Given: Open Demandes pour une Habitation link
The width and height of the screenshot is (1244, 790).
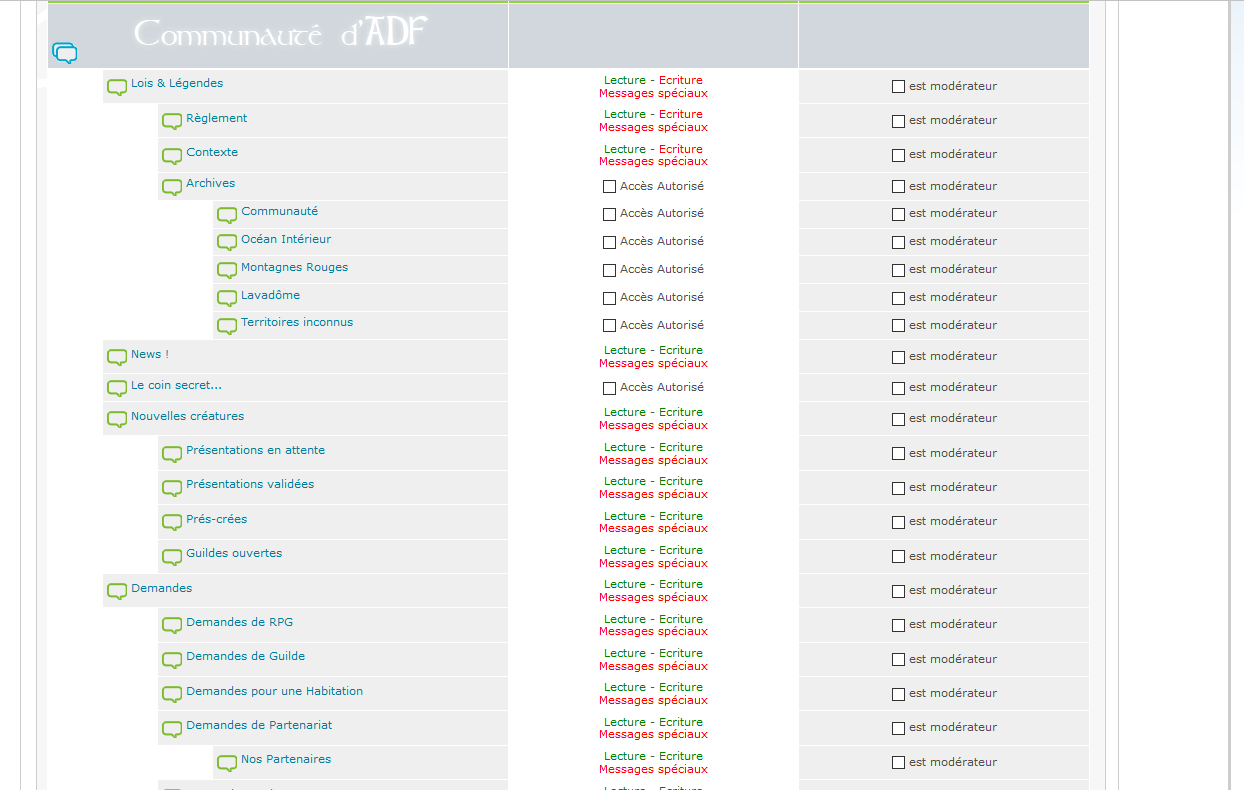Looking at the screenshot, I should coord(275,691).
